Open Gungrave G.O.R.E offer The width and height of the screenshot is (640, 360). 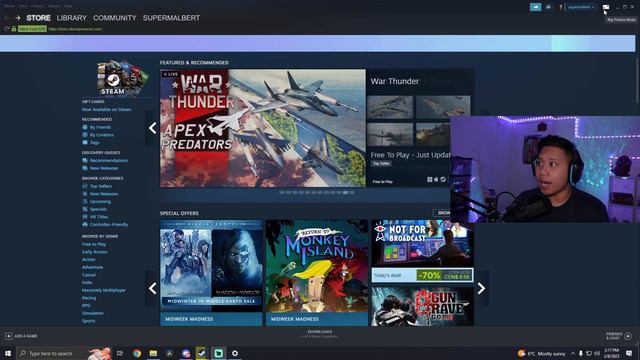[x=422, y=306]
